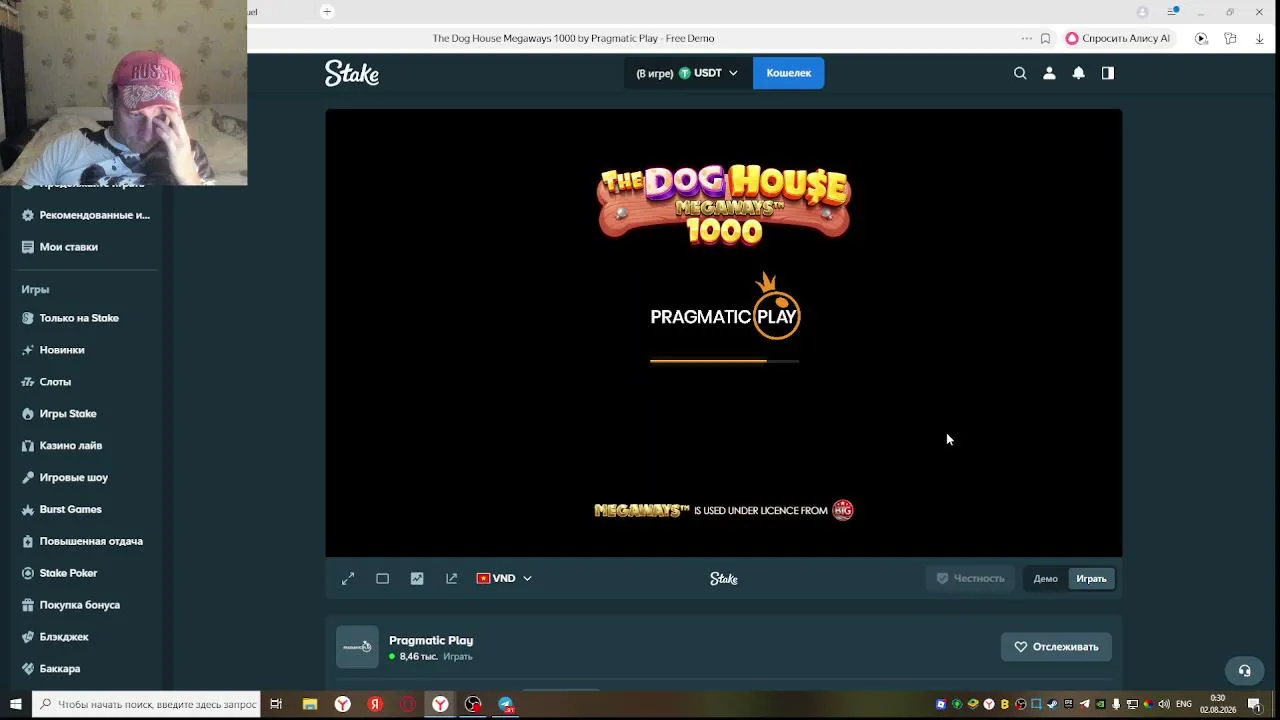Click the Играть link beside 8,46 тыс.
This screenshot has height=720, width=1280.
point(458,657)
